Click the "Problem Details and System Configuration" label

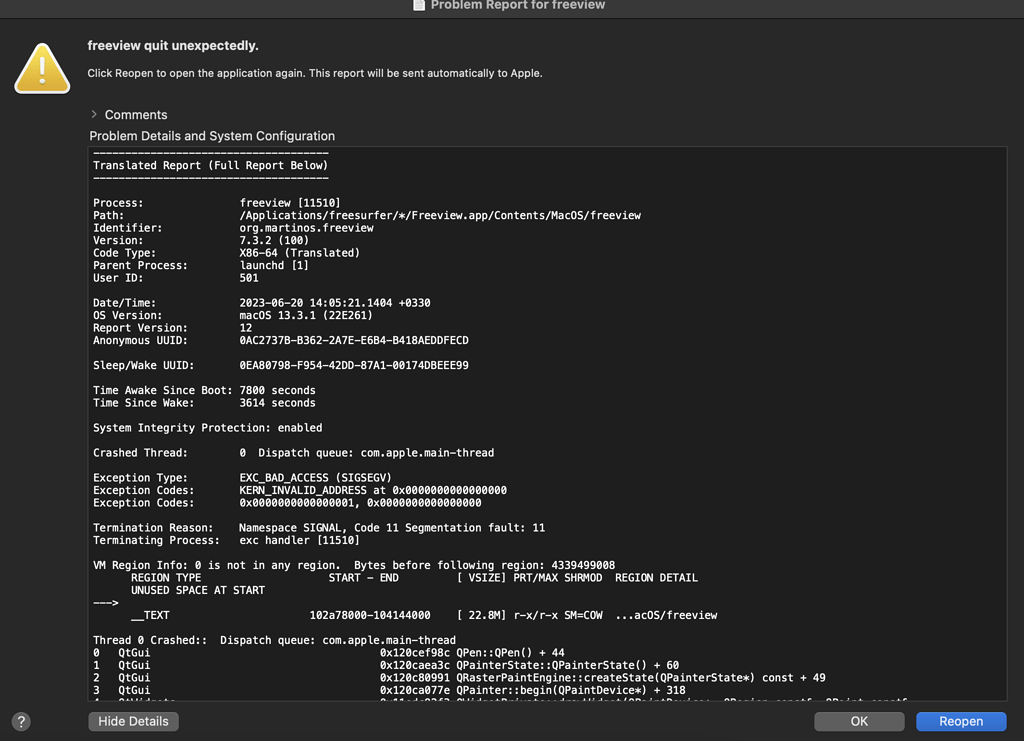[212, 136]
